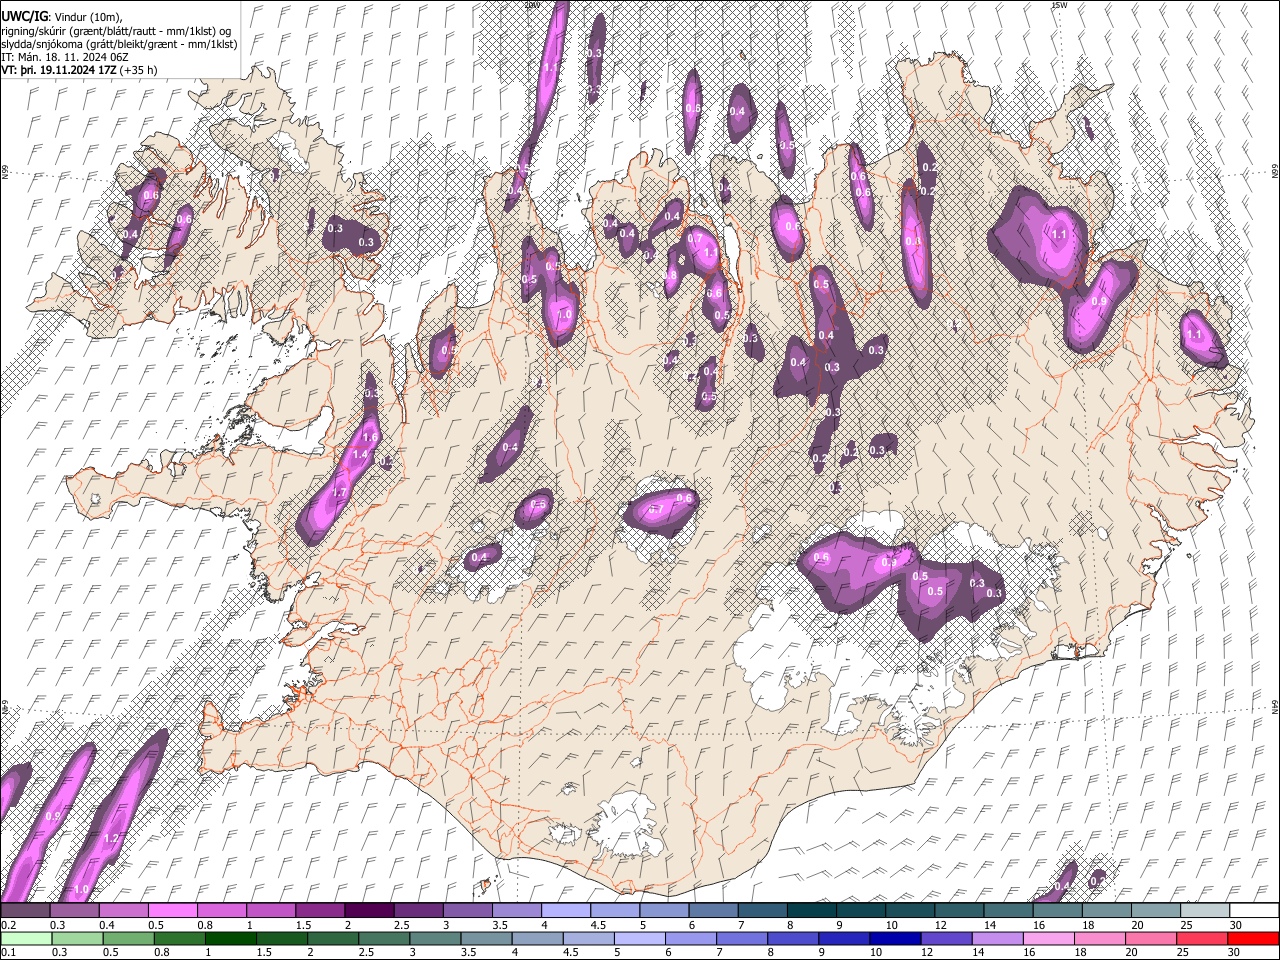Click the '(+35 h)' forecast offset text

click(140, 70)
